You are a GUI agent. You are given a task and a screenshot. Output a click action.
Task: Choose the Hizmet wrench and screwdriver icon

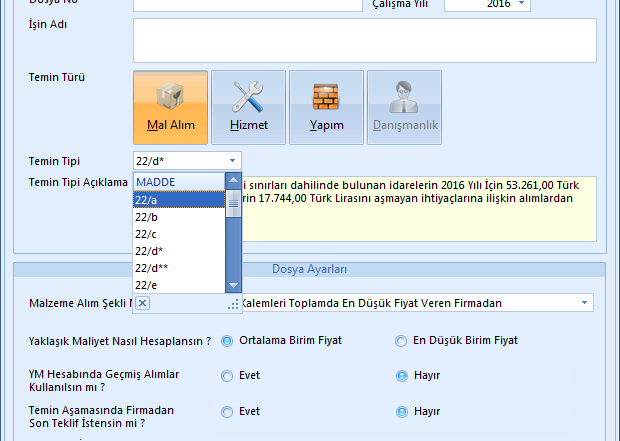click(248, 107)
